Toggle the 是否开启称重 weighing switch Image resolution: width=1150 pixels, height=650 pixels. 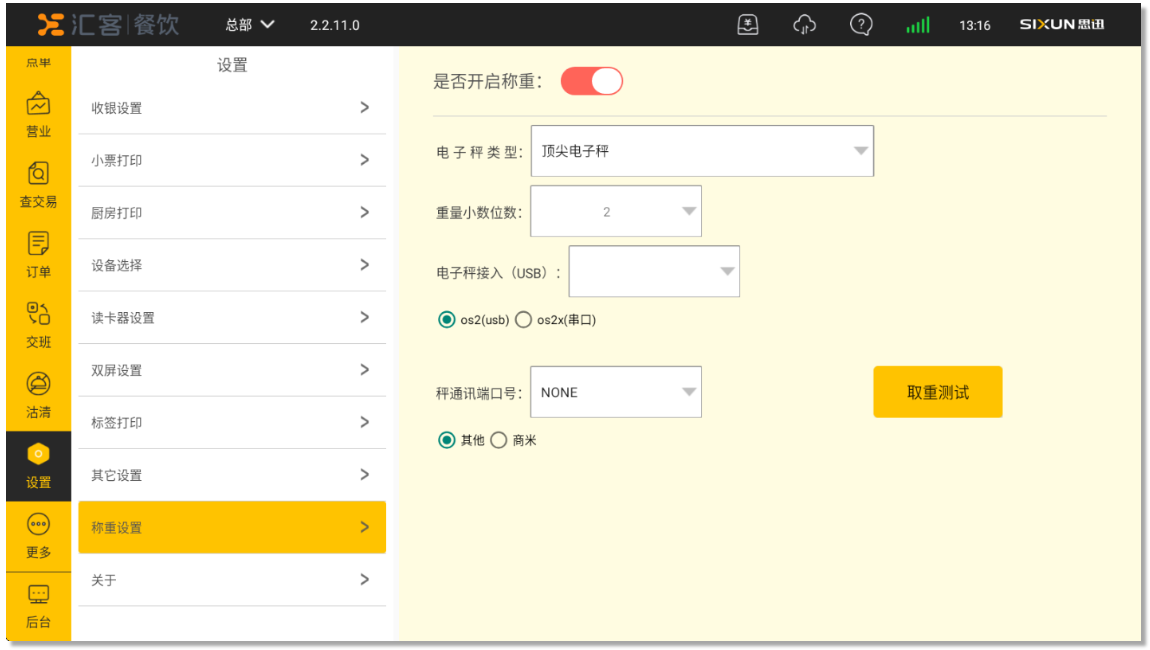pos(592,82)
